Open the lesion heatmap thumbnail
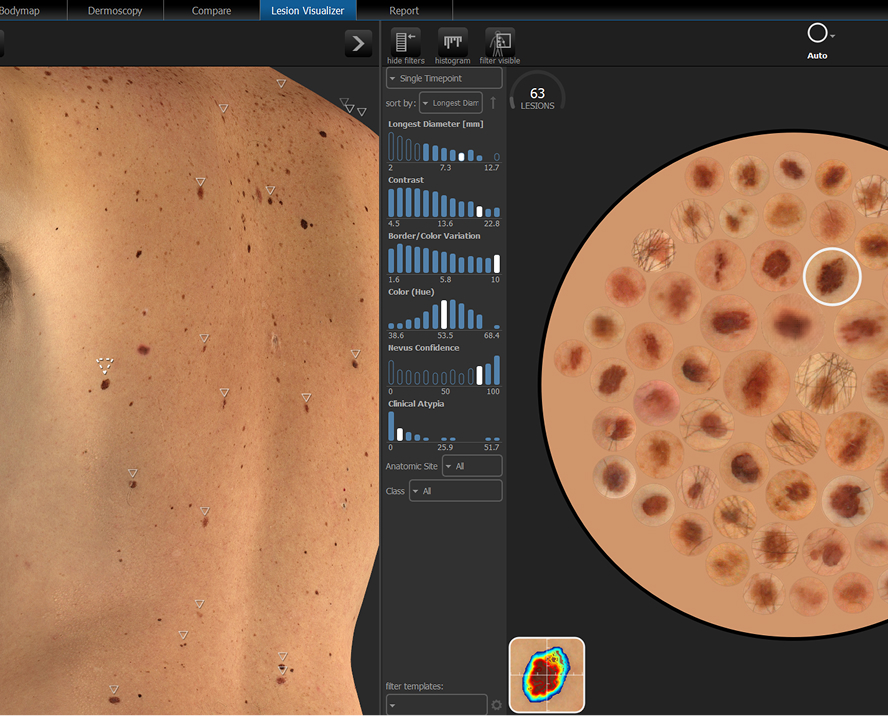Viewport: 888px width, 716px height. click(x=546, y=675)
